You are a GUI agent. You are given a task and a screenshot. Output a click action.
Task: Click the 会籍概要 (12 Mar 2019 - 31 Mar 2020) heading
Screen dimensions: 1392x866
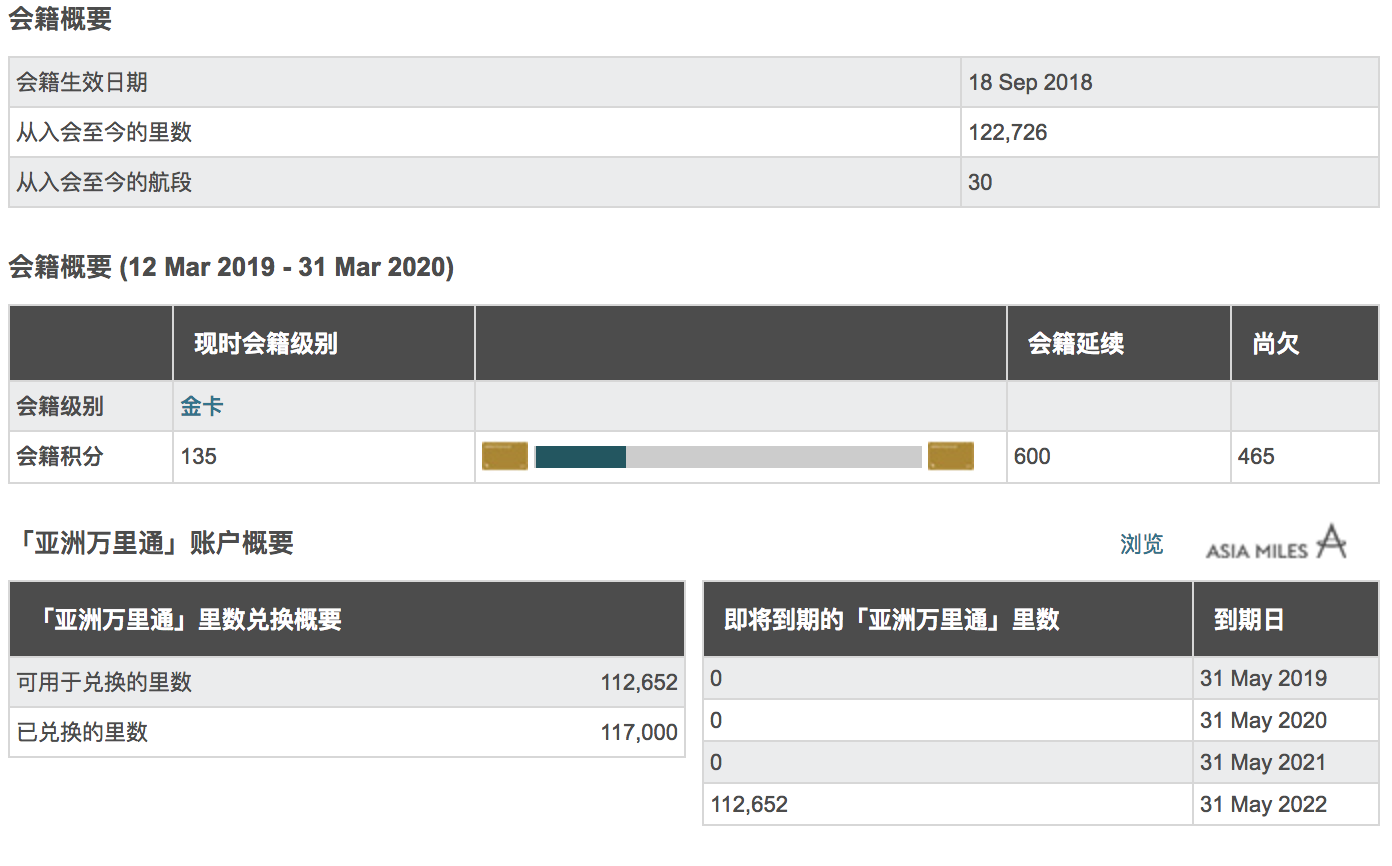[231, 267]
